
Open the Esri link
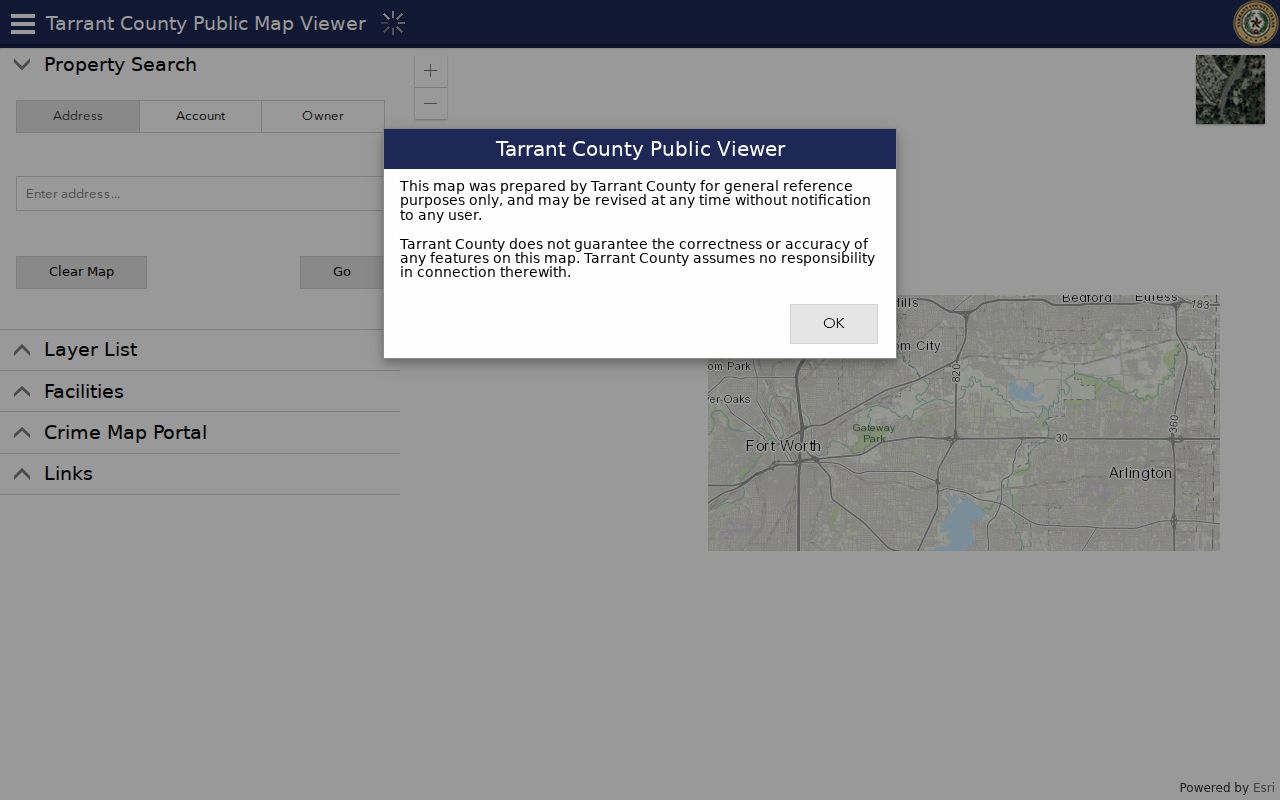tap(1263, 788)
